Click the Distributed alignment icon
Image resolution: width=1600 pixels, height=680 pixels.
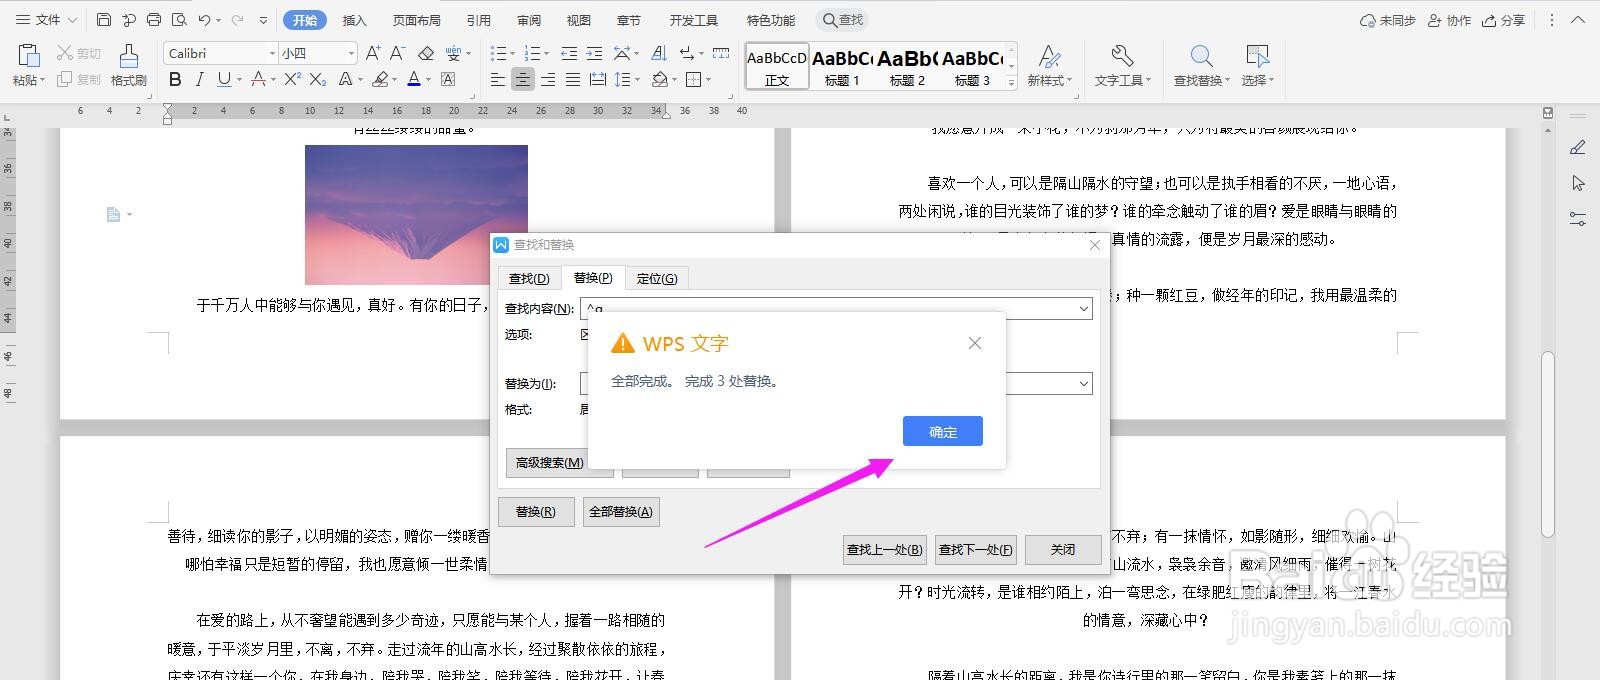597,79
